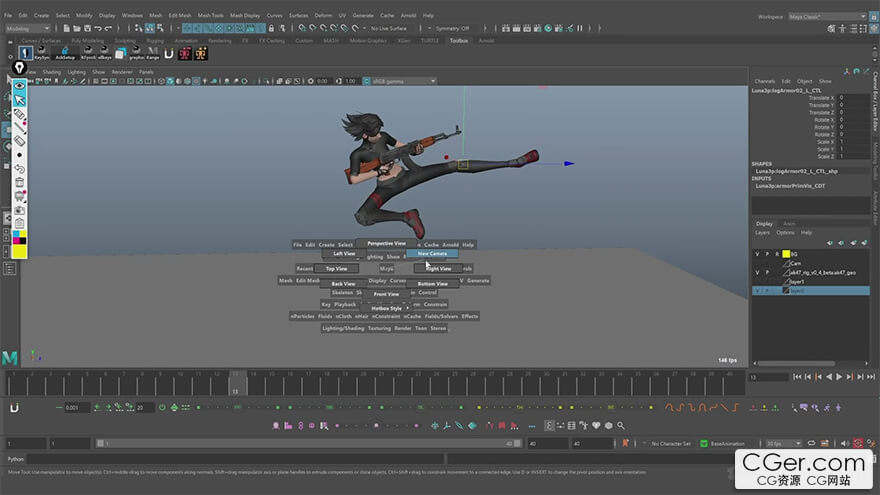Click the heart icon in bottom toolbar
Viewport: 880px width, 495px height.
596,425
